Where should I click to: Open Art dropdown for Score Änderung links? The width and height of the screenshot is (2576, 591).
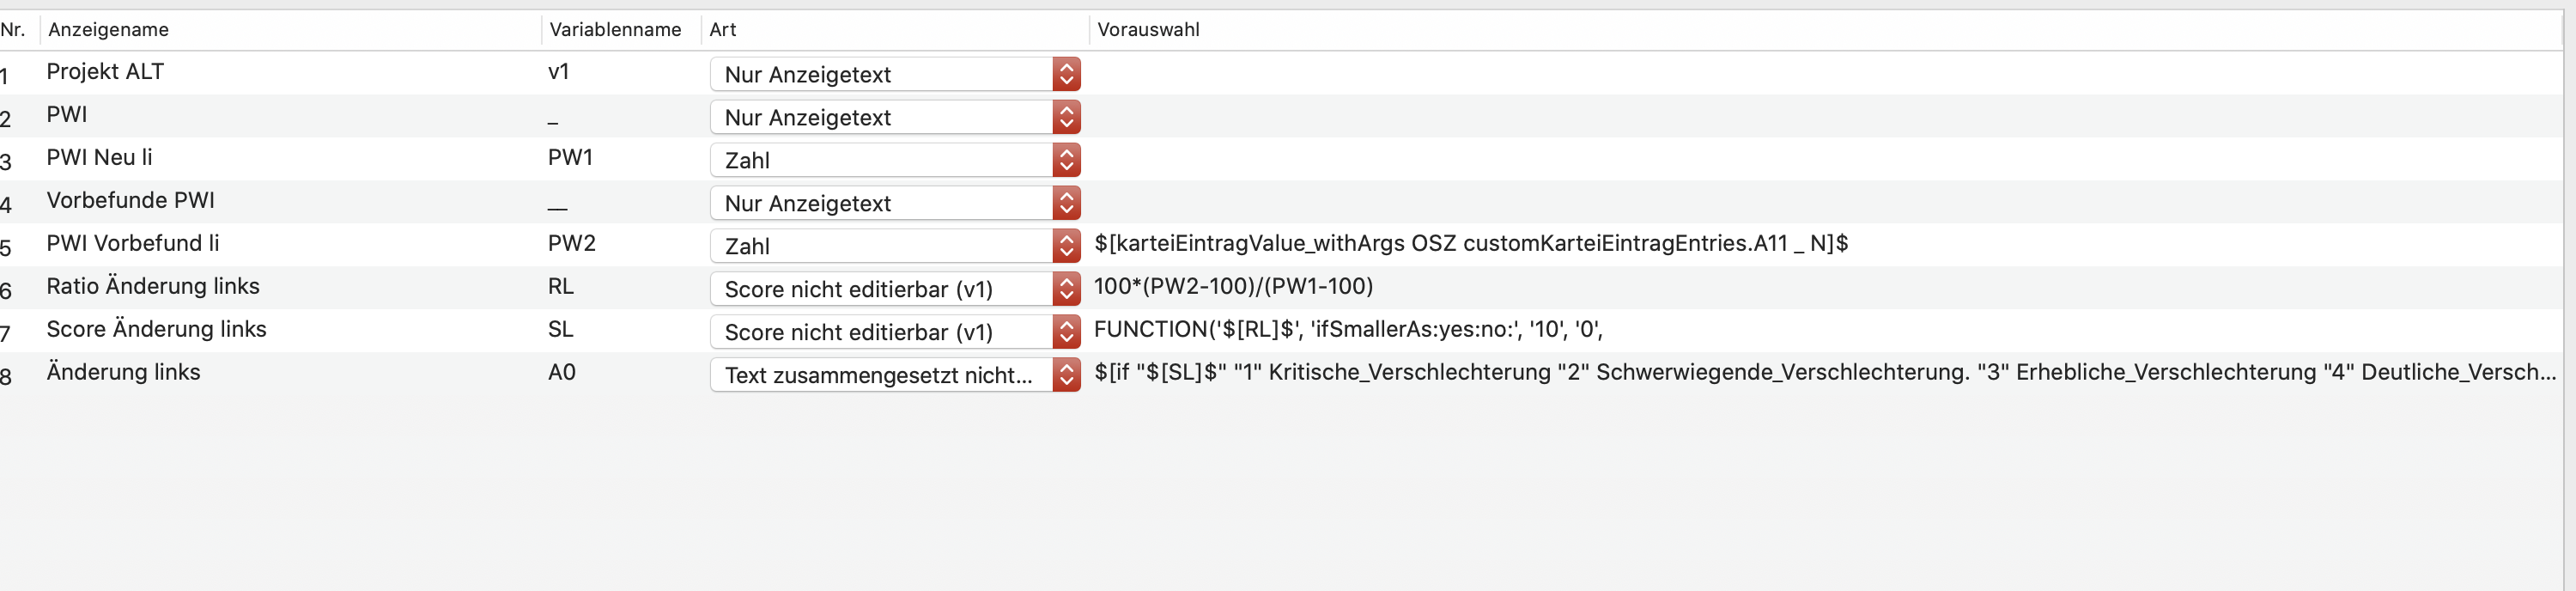pos(895,332)
